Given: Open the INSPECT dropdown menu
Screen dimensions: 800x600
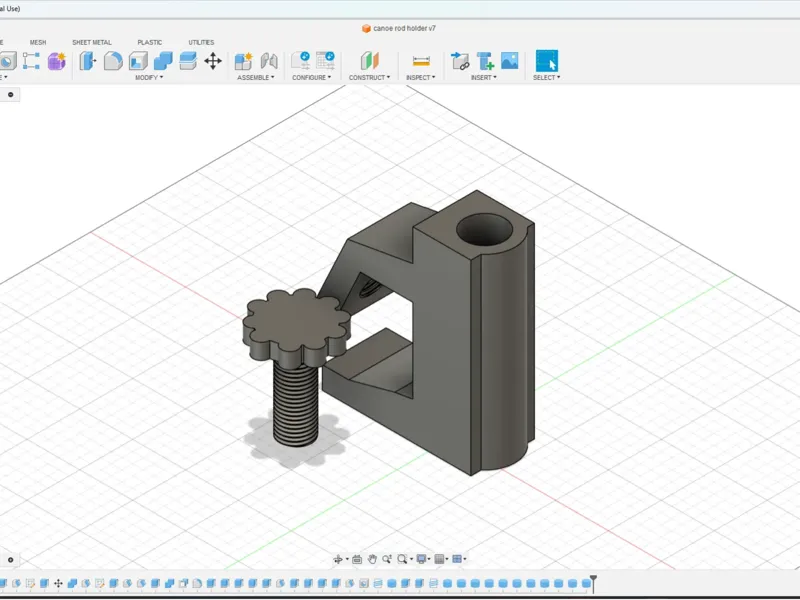Looking at the screenshot, I should click(x=421, y=78).
